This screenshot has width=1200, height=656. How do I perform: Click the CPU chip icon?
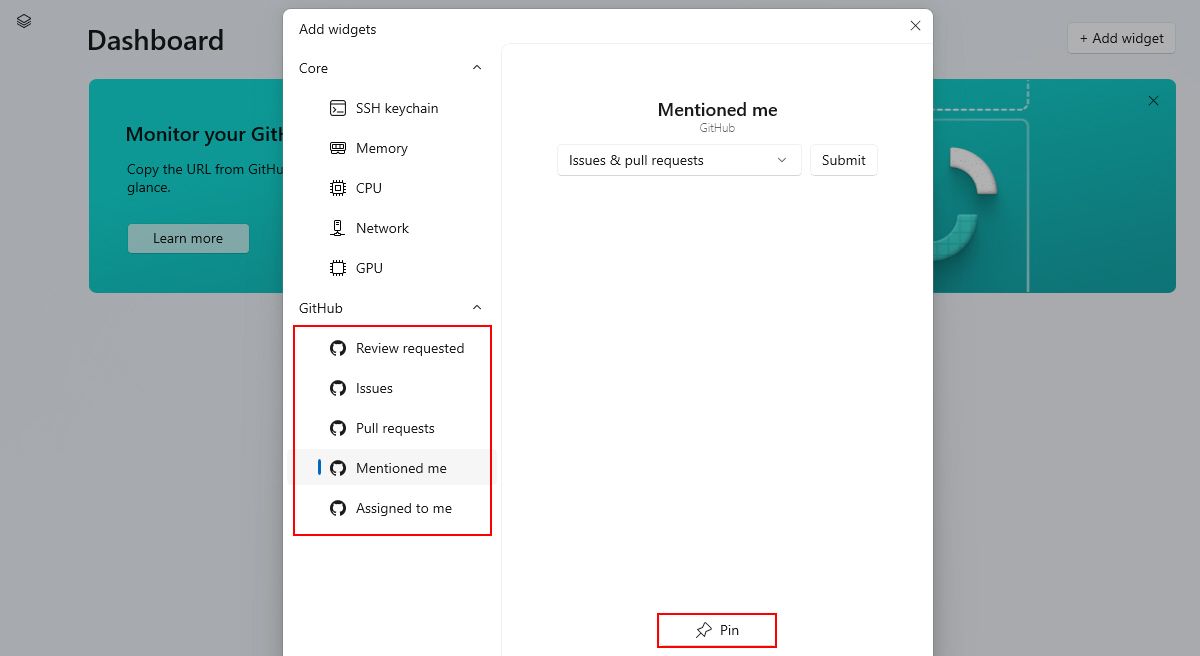(x=338, y=188)
